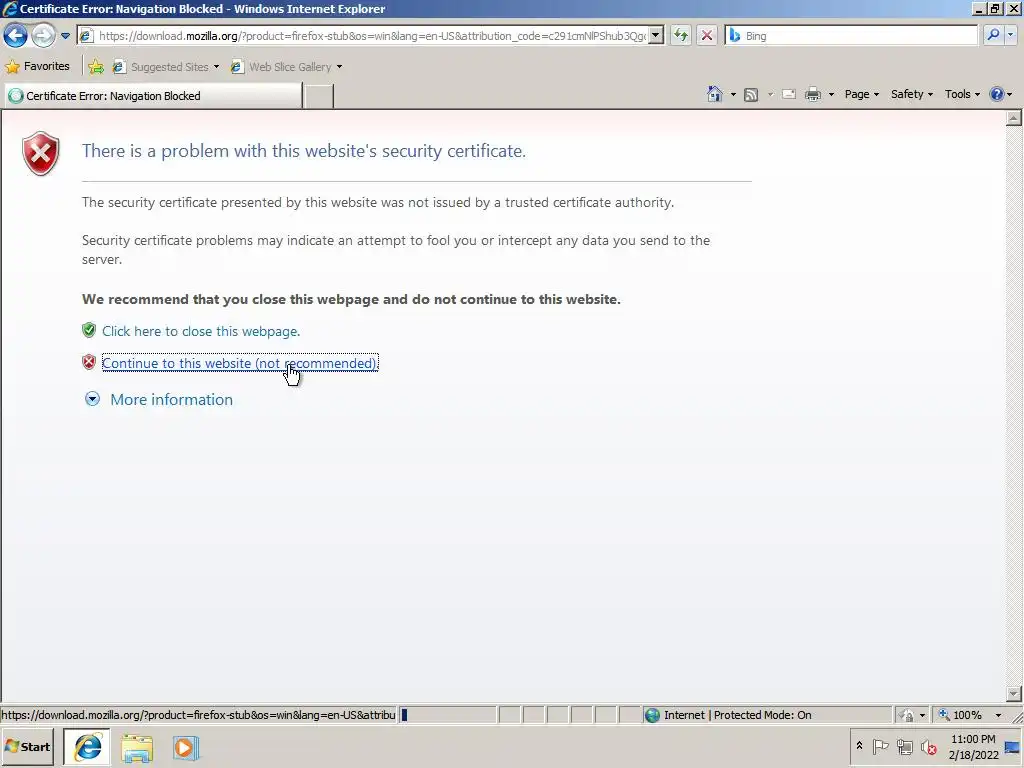Click the search magnifier button
Screen dimensions: 1024x768
993,35
